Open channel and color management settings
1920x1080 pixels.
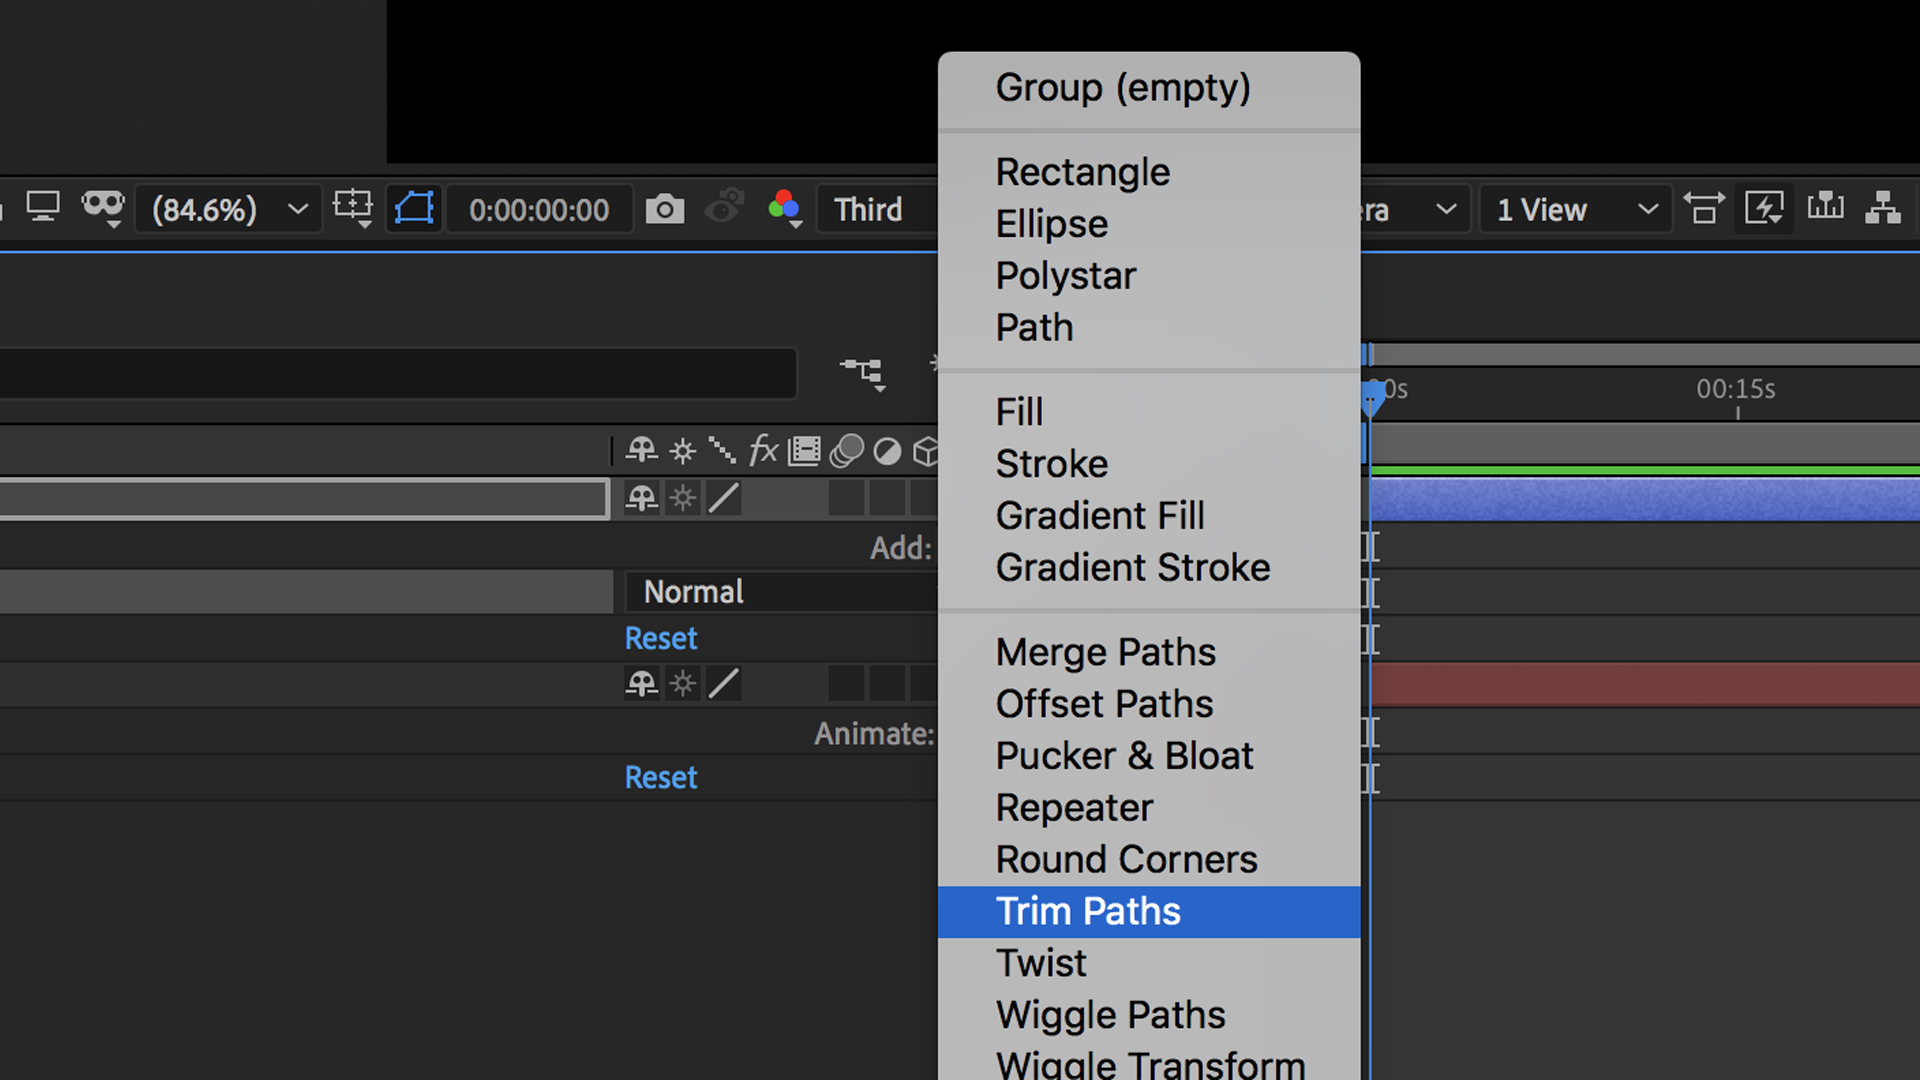click(x=785, y=208)
